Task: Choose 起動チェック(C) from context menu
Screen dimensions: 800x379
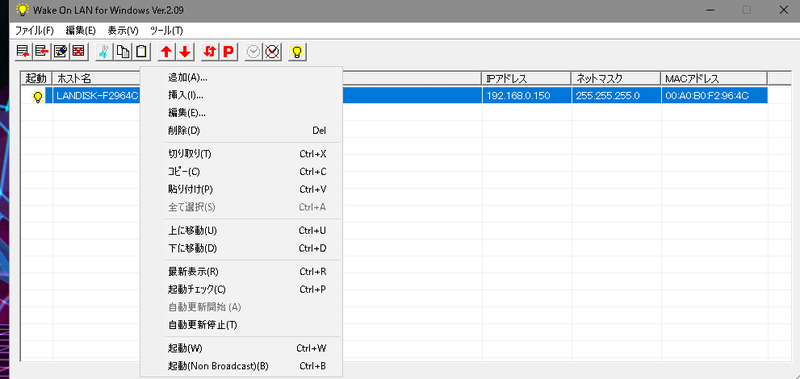Action: (x=241, y=289)
